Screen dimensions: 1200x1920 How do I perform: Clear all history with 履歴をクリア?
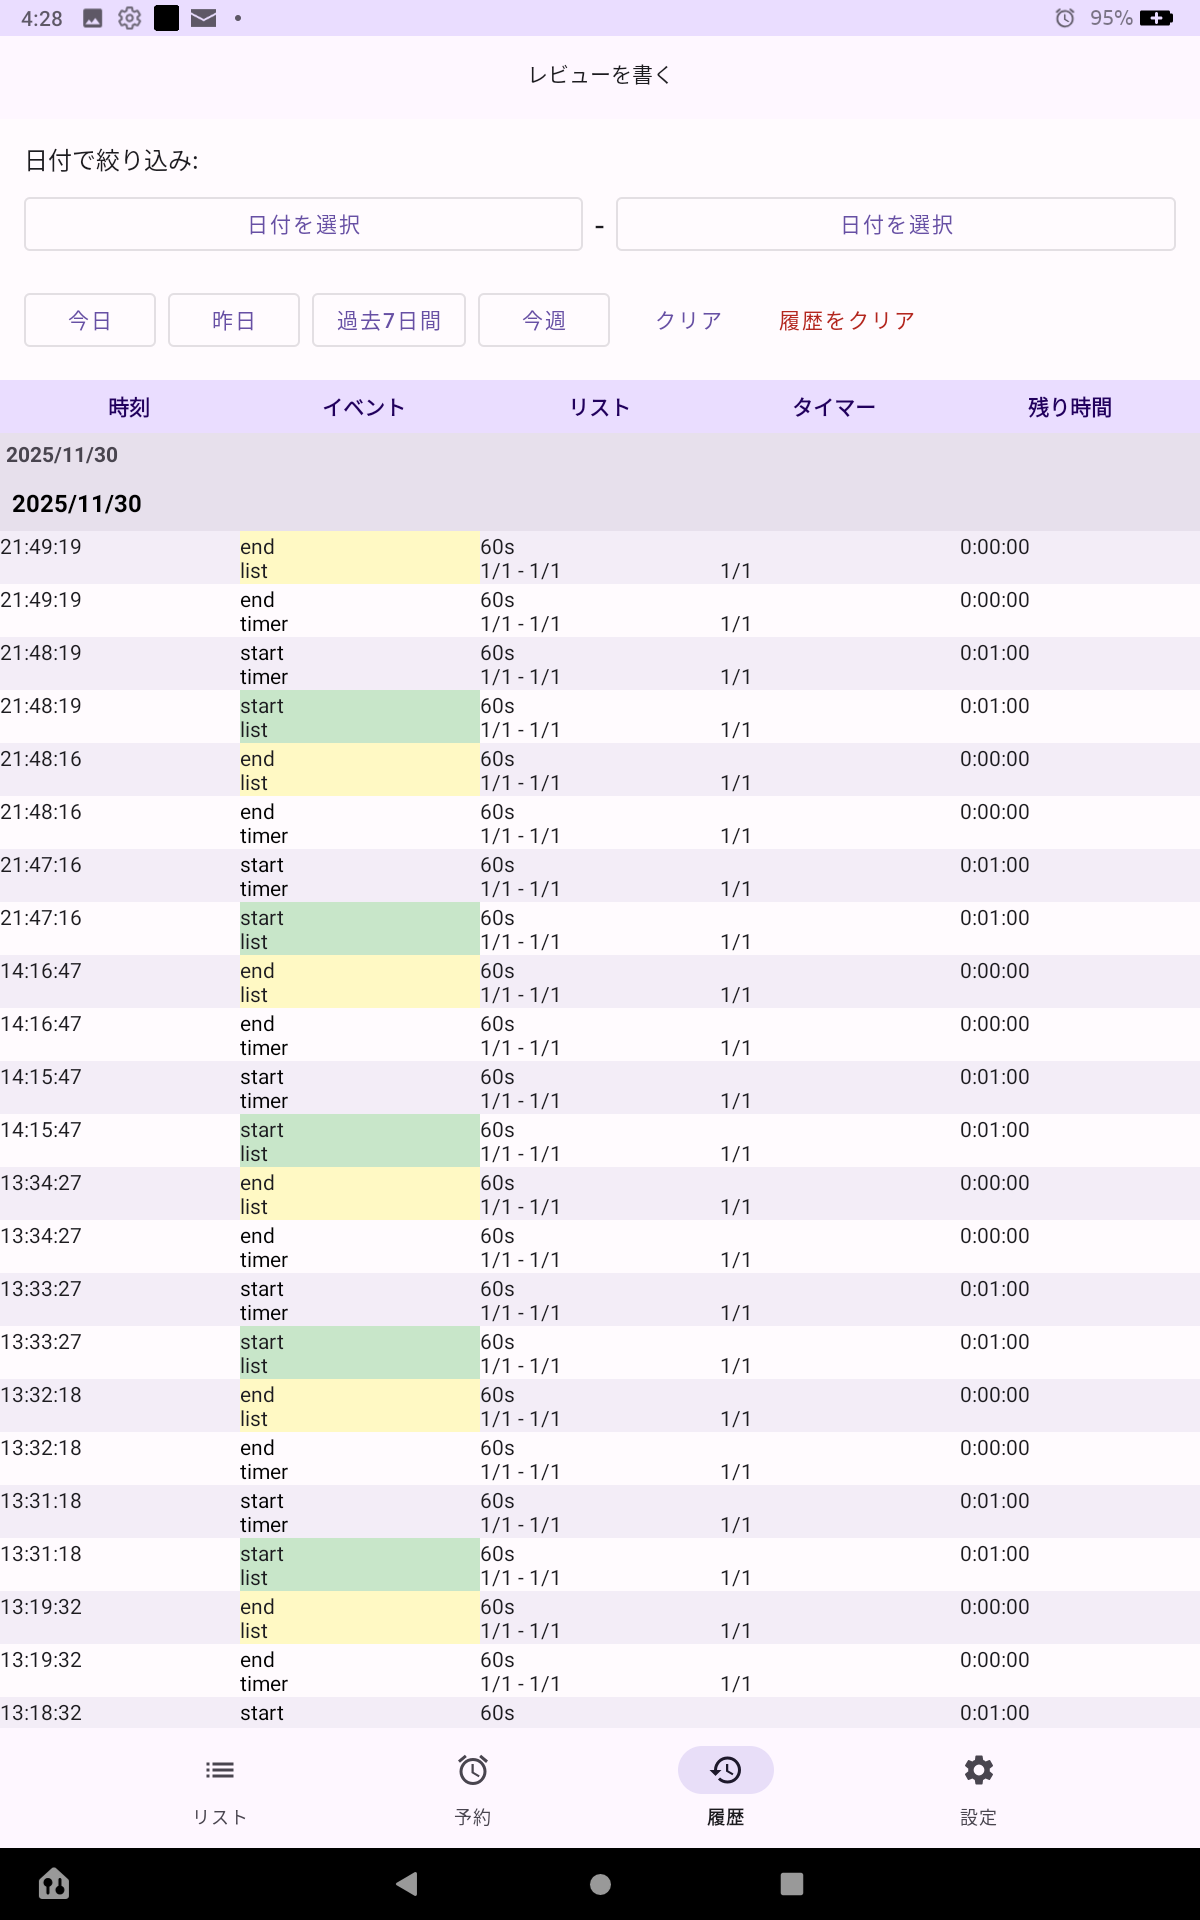click(847, 320)
